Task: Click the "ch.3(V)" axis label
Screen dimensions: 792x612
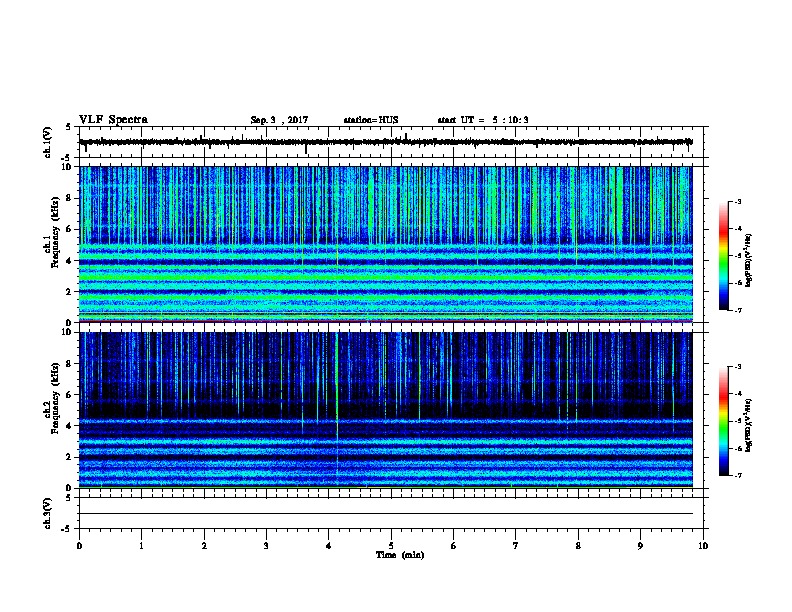Action: [47, 513]
